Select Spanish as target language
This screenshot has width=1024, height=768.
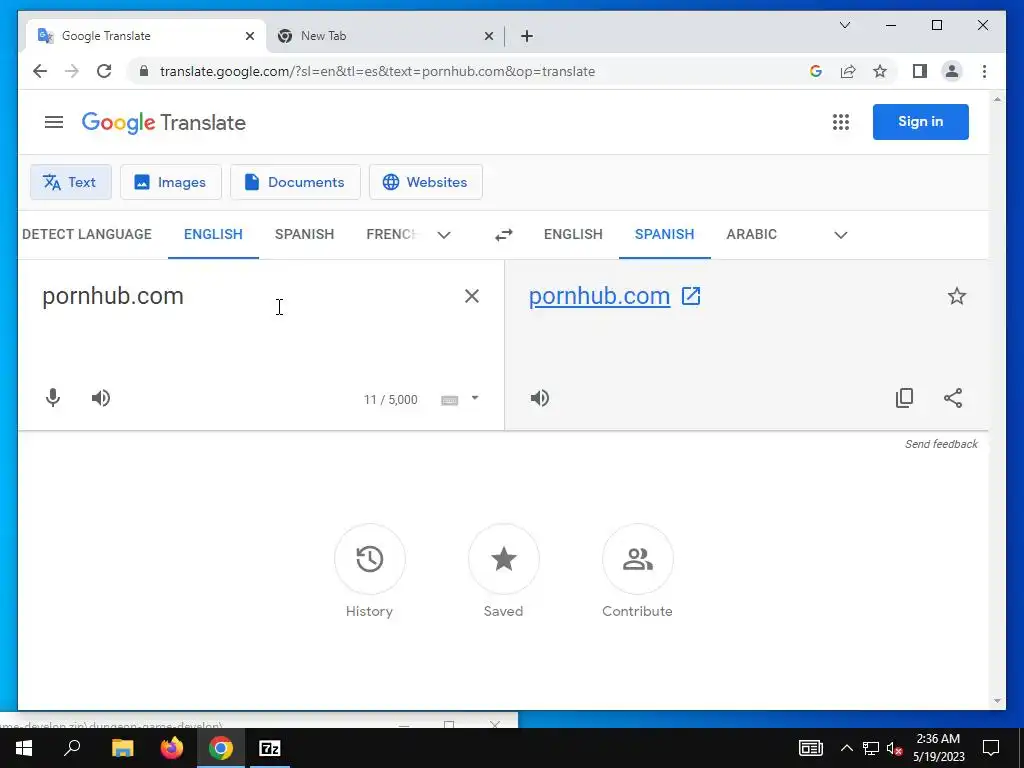[665, 234]
